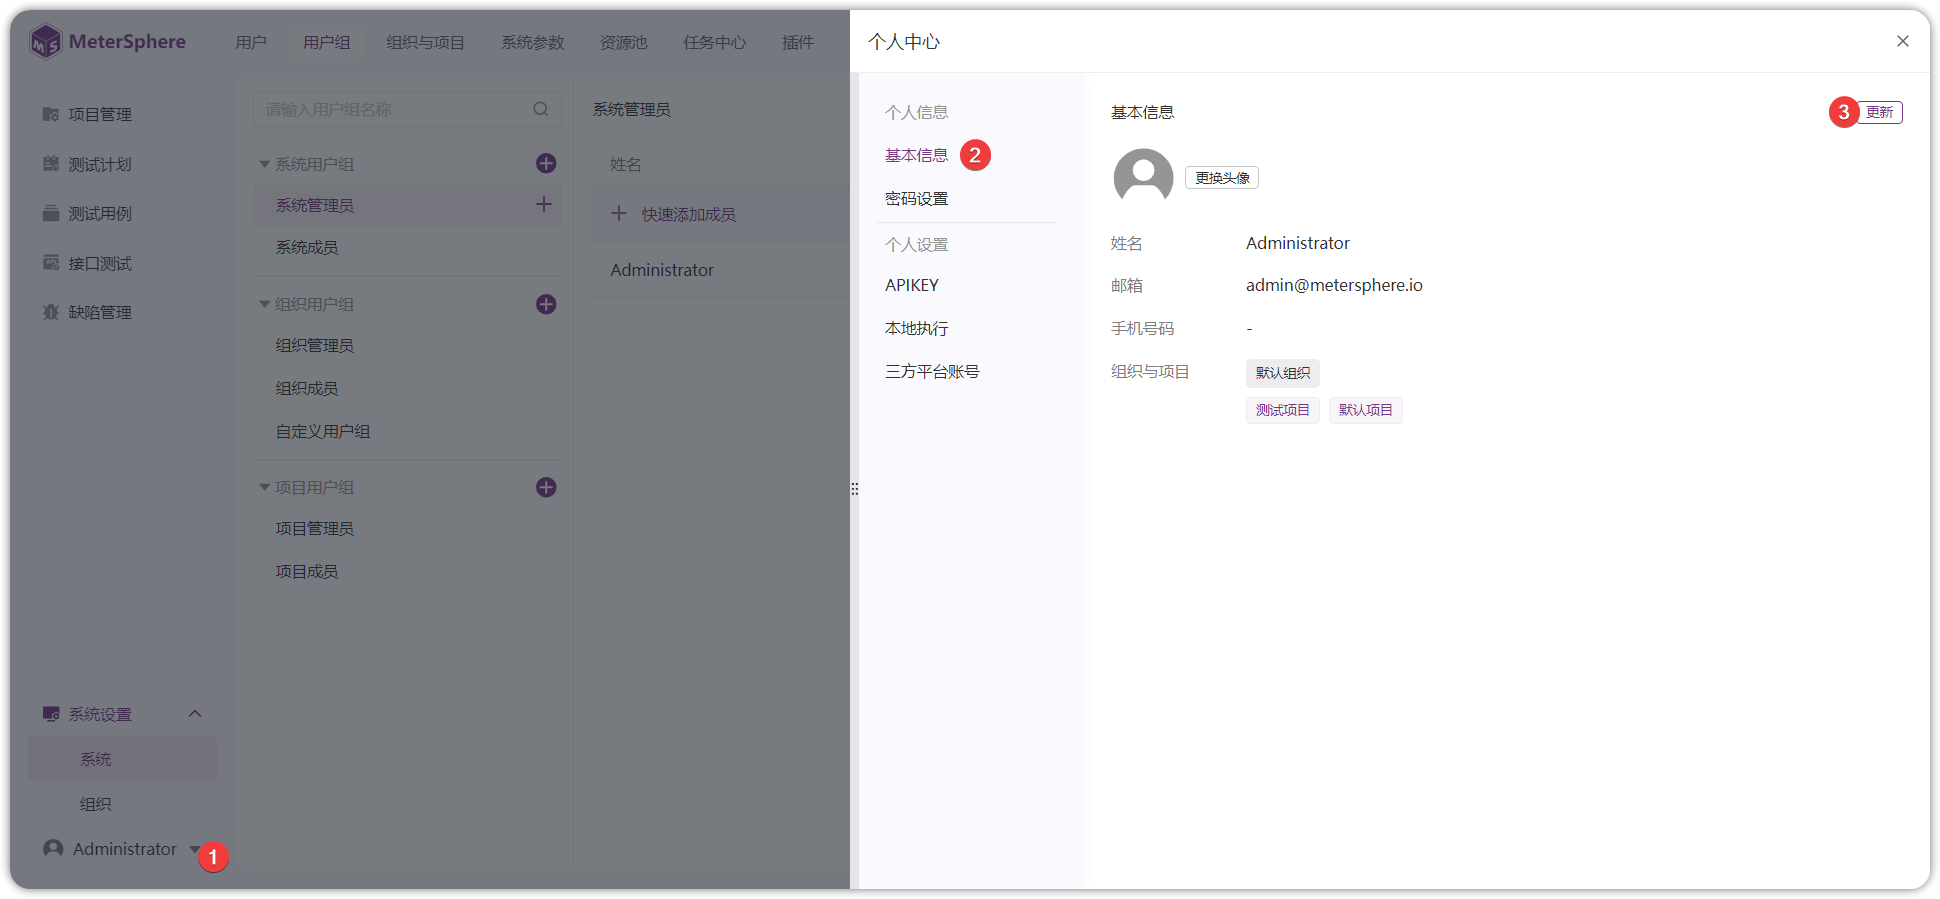Click the Administrator user avatar icon in sidebar
Viewport: 1940px width, 899px height.
[53, 848]
